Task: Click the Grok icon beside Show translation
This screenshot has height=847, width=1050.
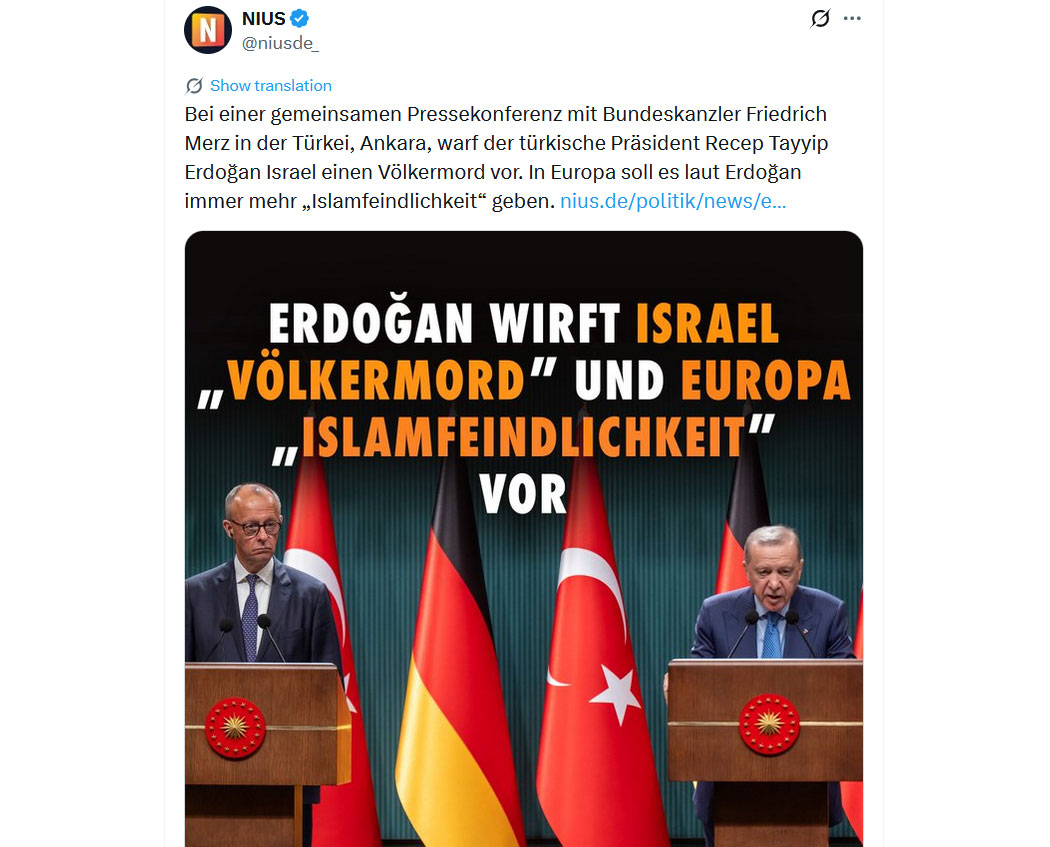Action: point(194,86)
